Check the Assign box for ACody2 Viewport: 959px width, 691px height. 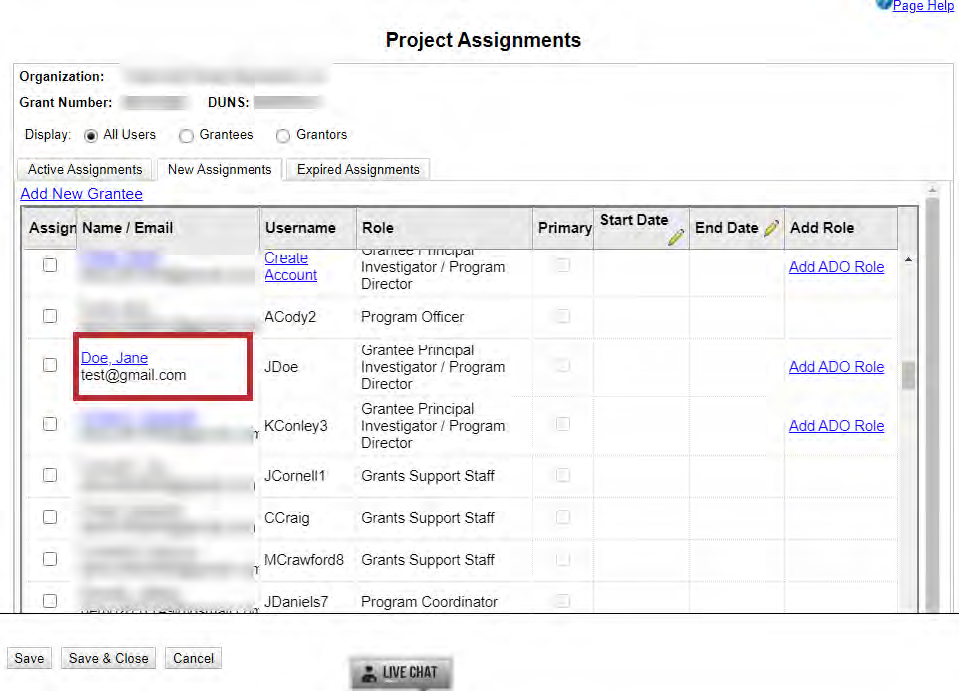(50, 316)
